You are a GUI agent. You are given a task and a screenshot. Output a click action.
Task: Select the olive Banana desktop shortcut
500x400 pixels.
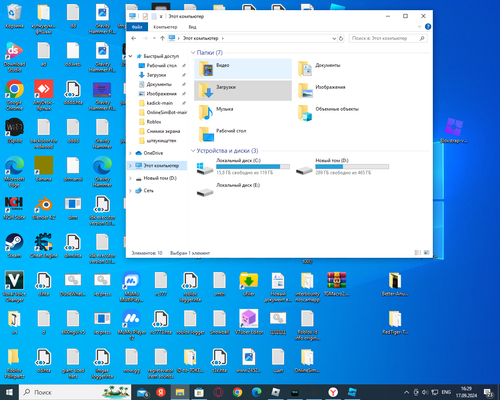[44, 169]
